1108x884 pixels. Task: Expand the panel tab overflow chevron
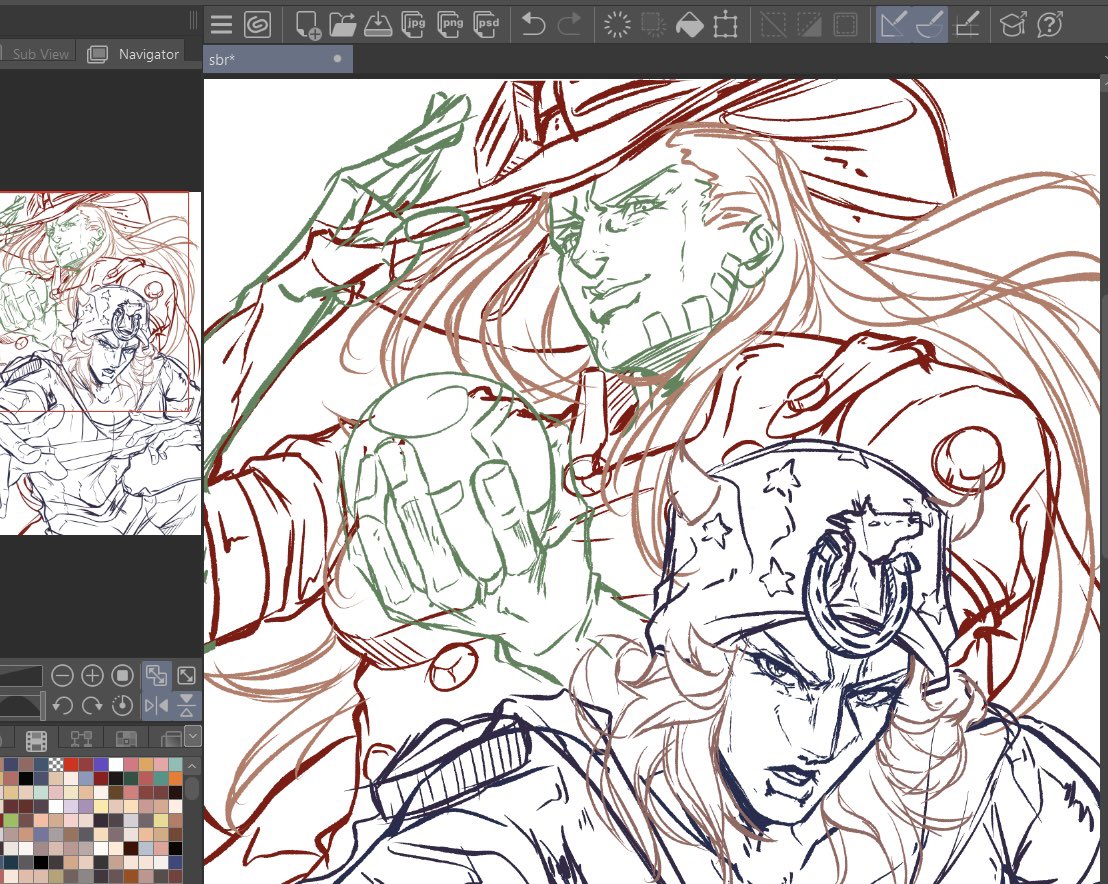[x=193, y=736]
